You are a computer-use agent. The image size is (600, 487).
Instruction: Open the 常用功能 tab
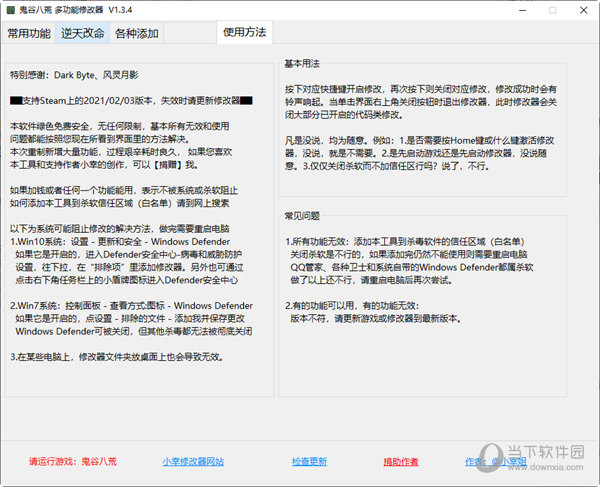point(29,33)
